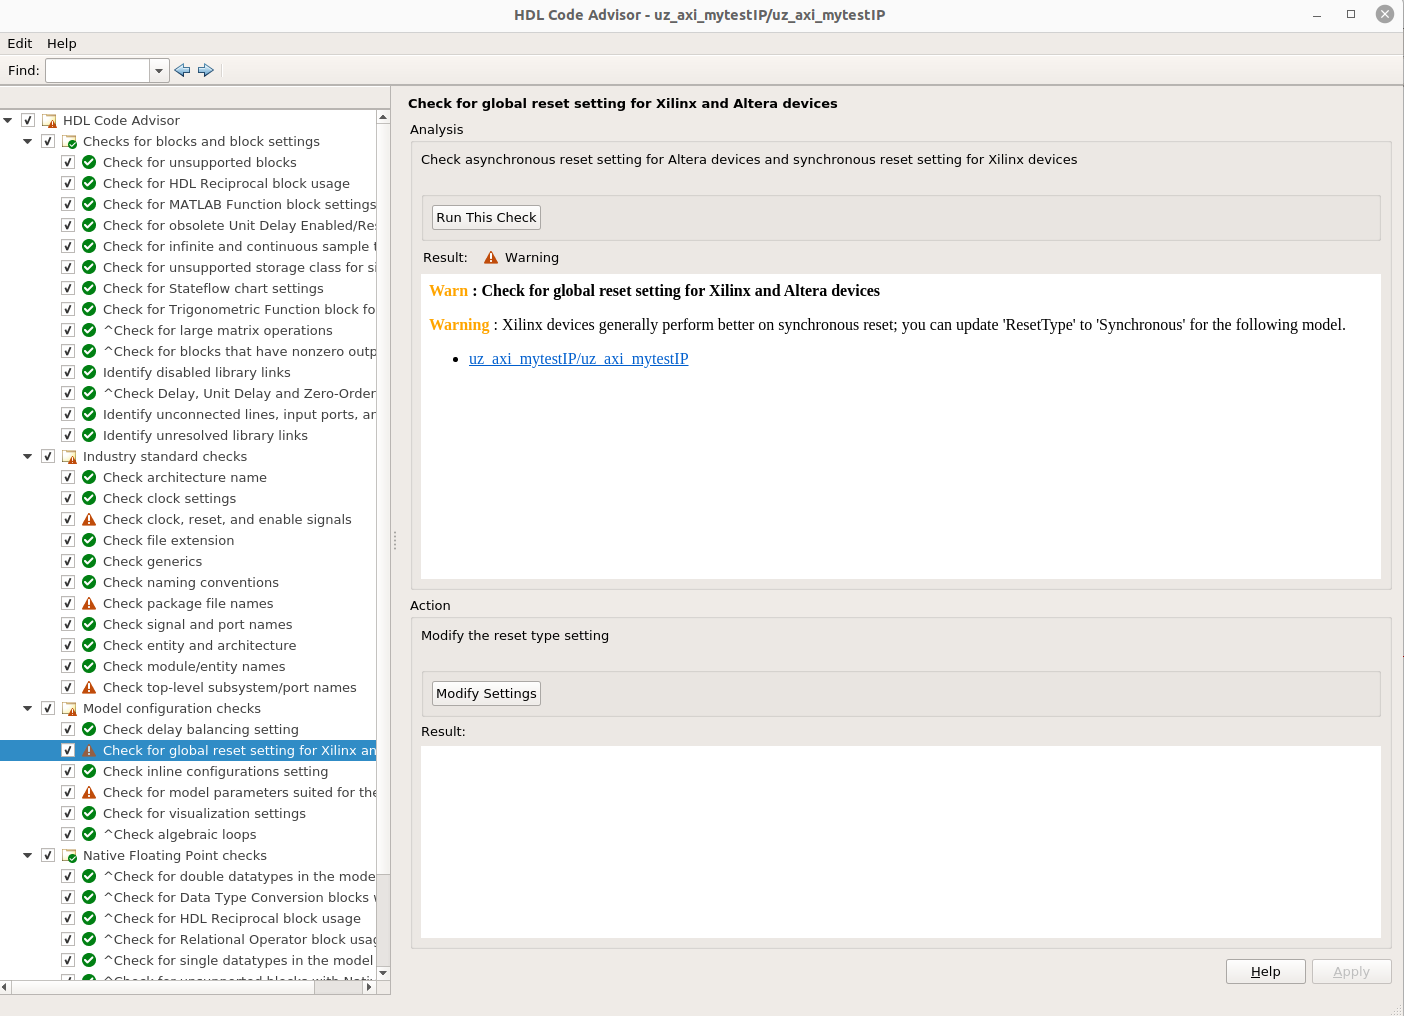Open the Help menu
Image resolution: width=1404 pixels, height=1016 pixels.
(x=62, y=44)
